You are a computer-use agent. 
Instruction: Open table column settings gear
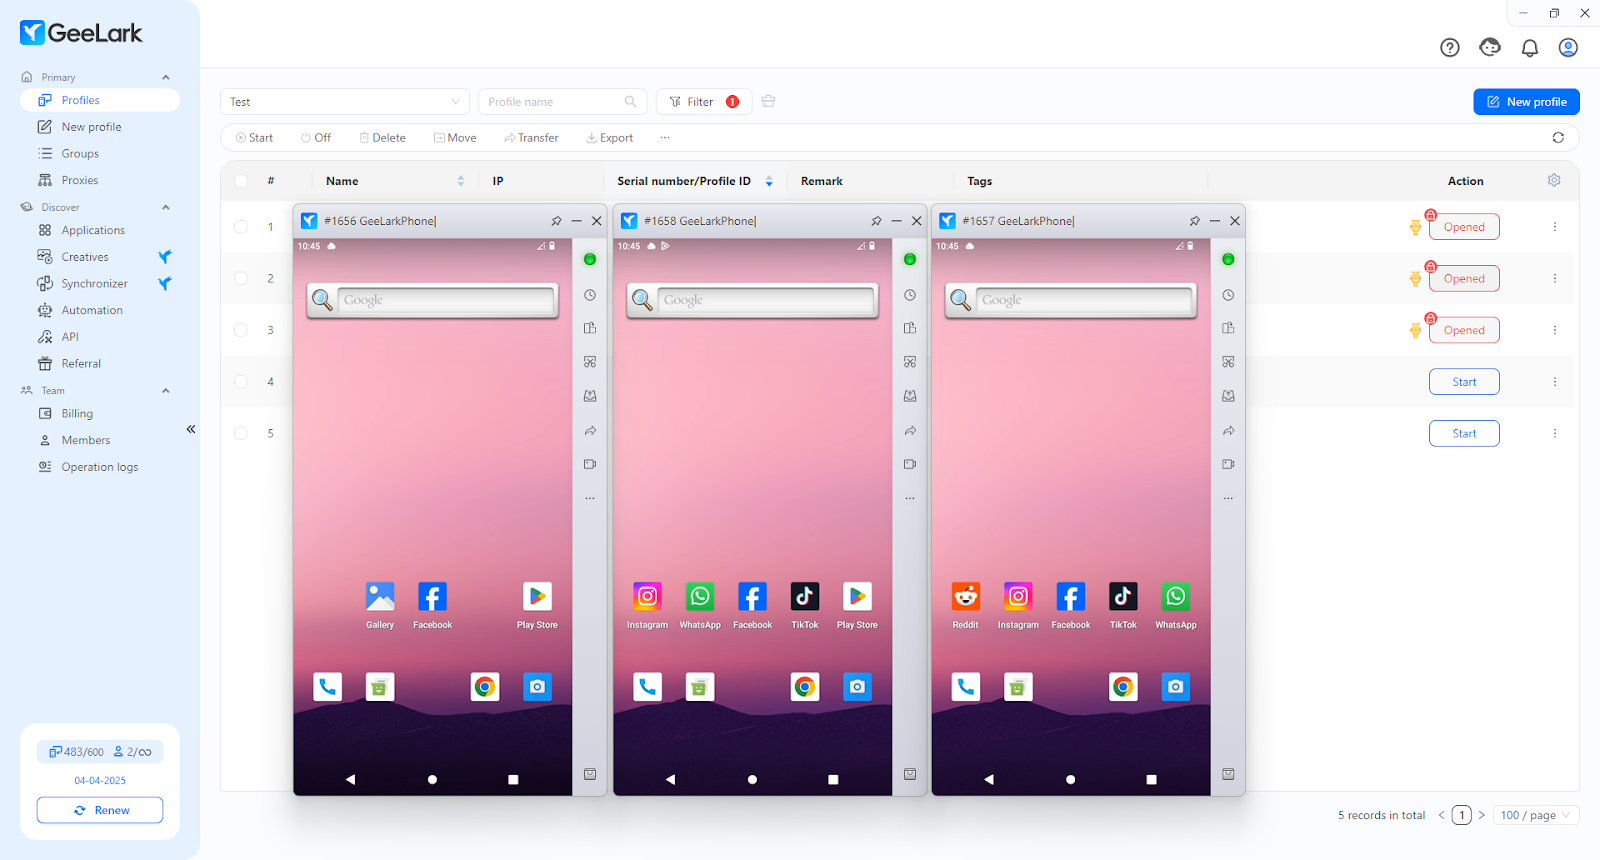pos(1554,180)
